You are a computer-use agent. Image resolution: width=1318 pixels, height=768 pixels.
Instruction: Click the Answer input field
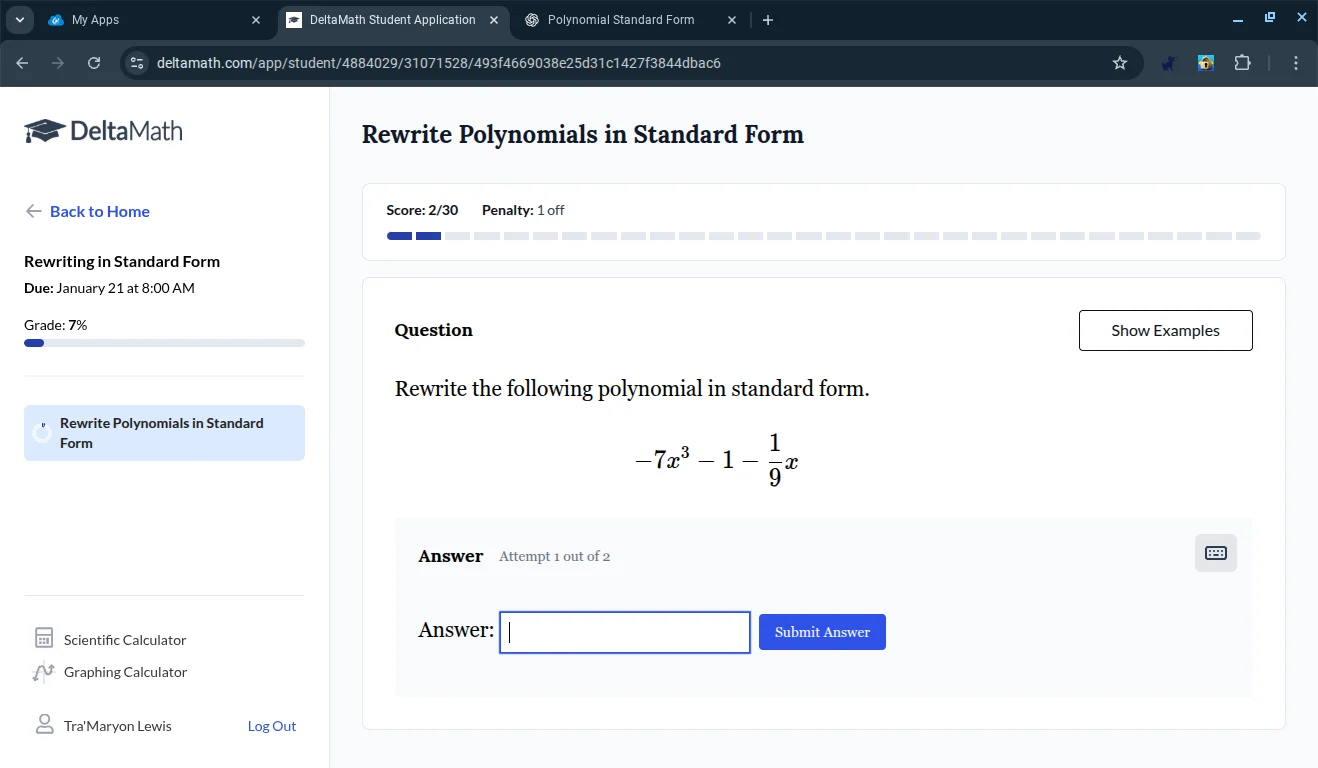[x=625, y=632]
